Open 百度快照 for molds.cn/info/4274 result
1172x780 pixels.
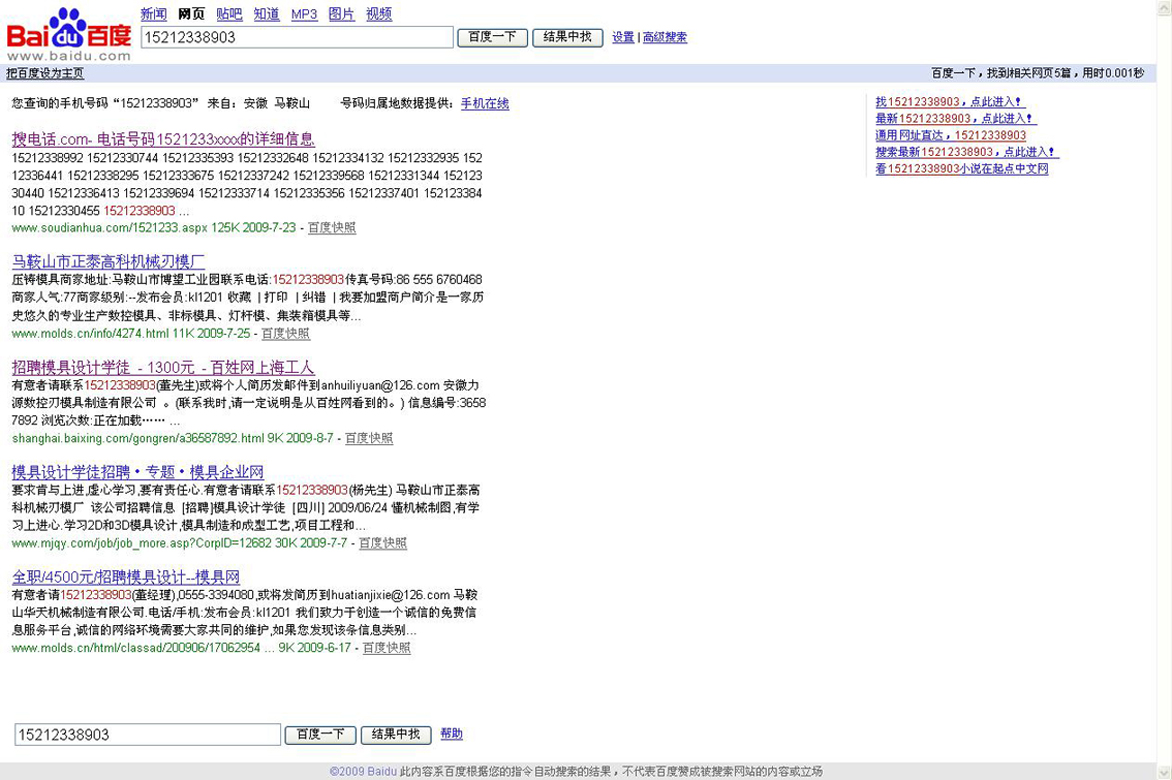[286, 334]
